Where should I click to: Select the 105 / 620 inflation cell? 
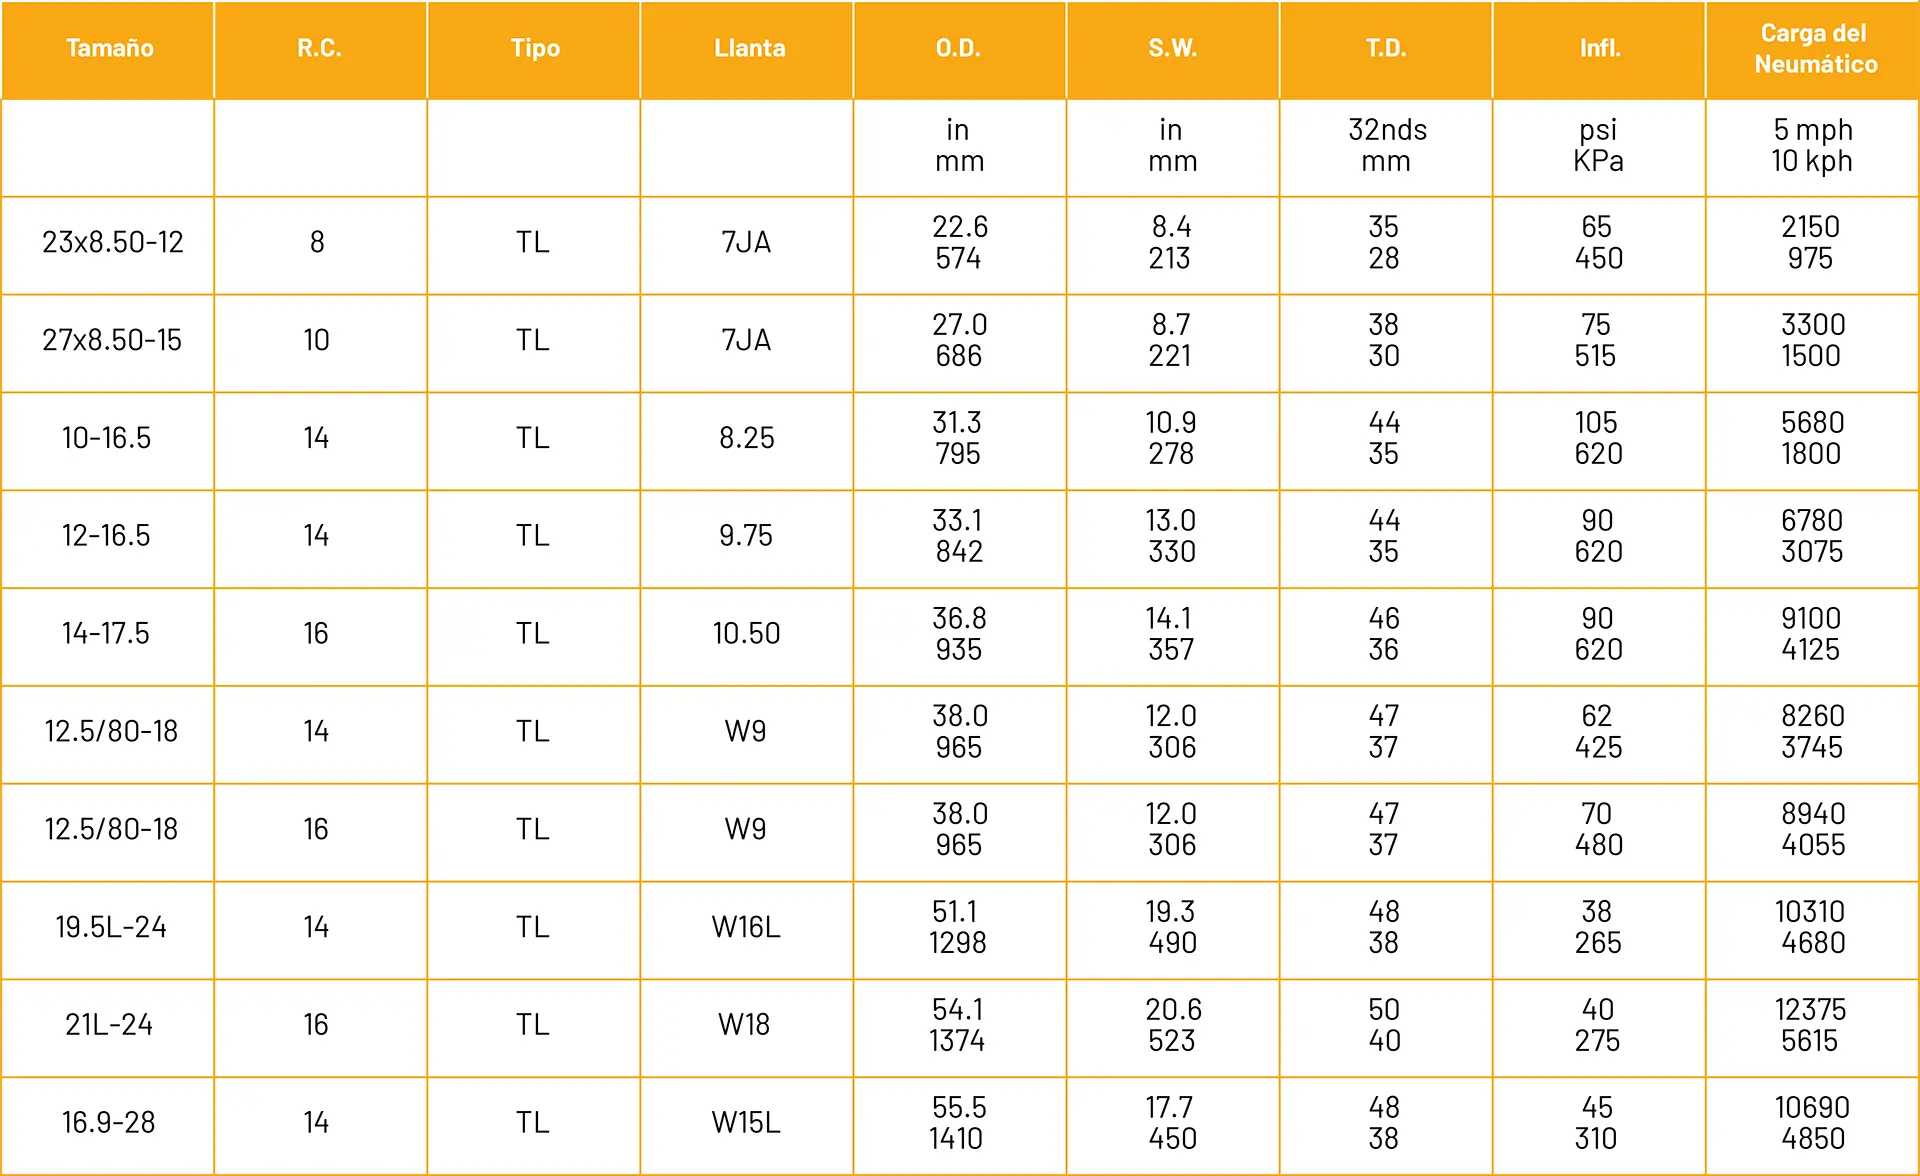(1598, 438)
